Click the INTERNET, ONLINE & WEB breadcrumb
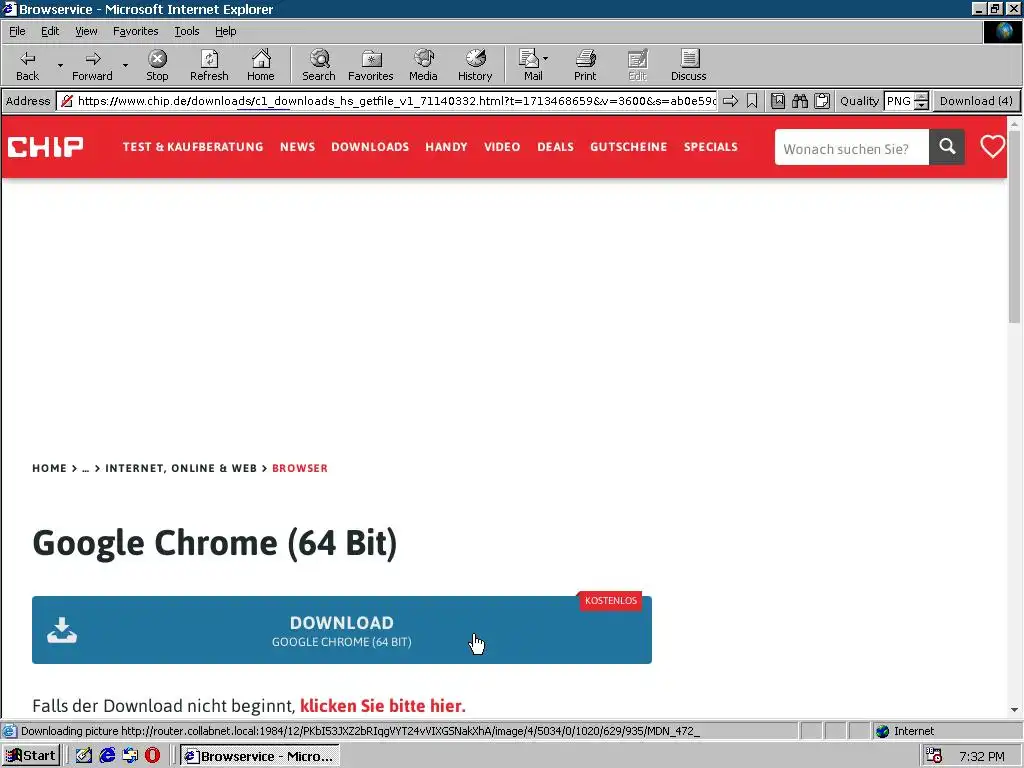The image size is (1024, 768). pos(181,468)
